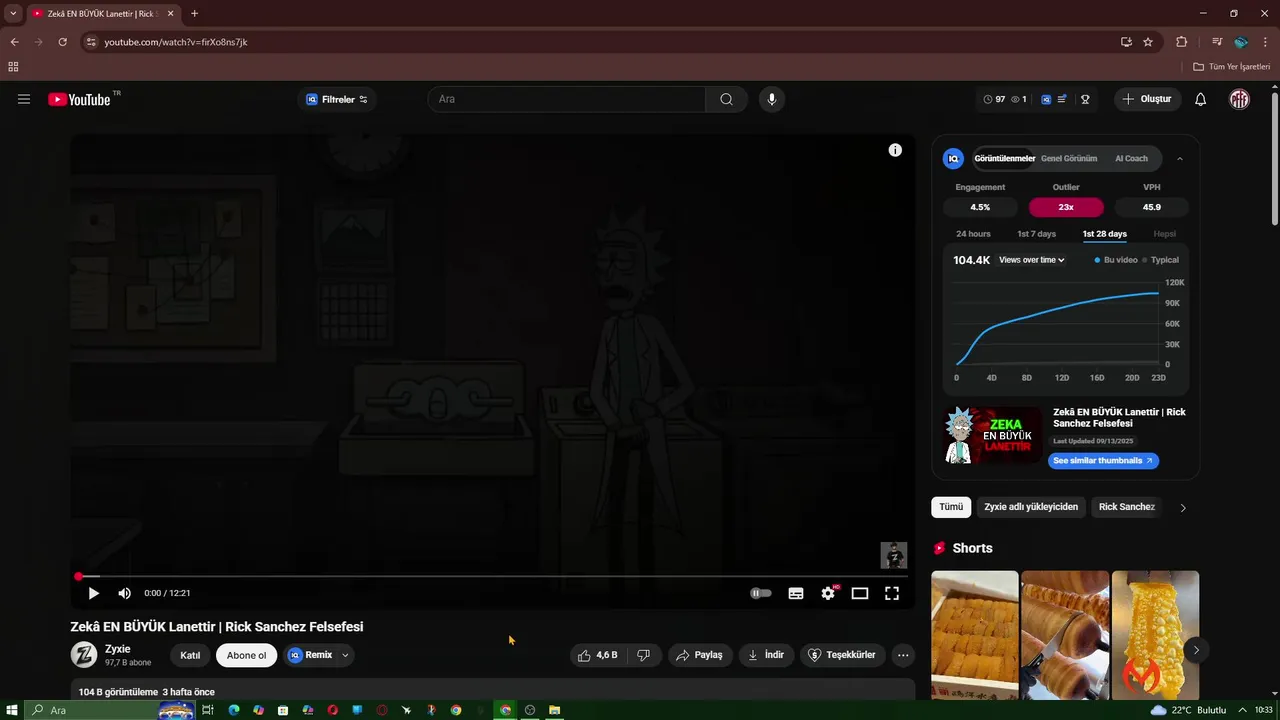Click the vidIQ checklist icon with blue dot
Screen dimensions: 1280x720
point(1062,99)
